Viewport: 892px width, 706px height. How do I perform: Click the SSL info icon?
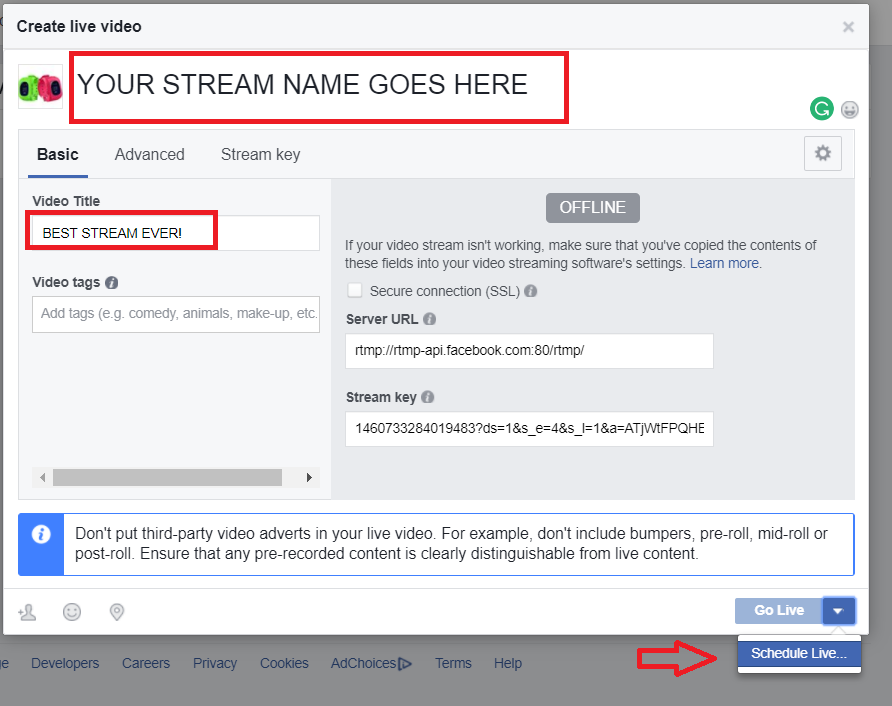[530, 291]
